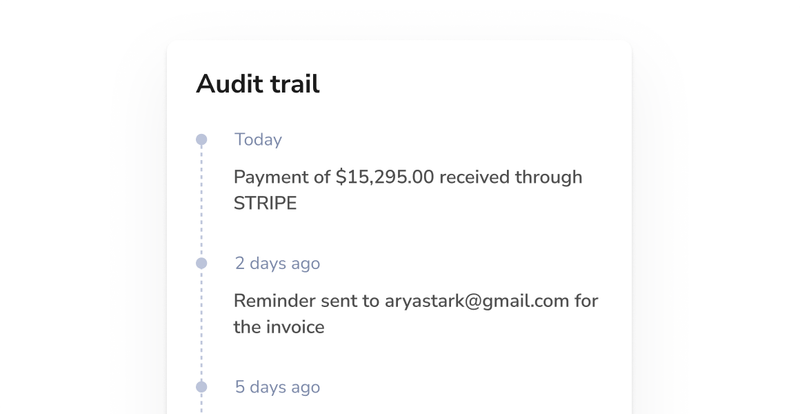The width and height of the screenshot is (800, 414).
Task: Click dashed line between Today and 2 days ago
Action: (201, 202)
